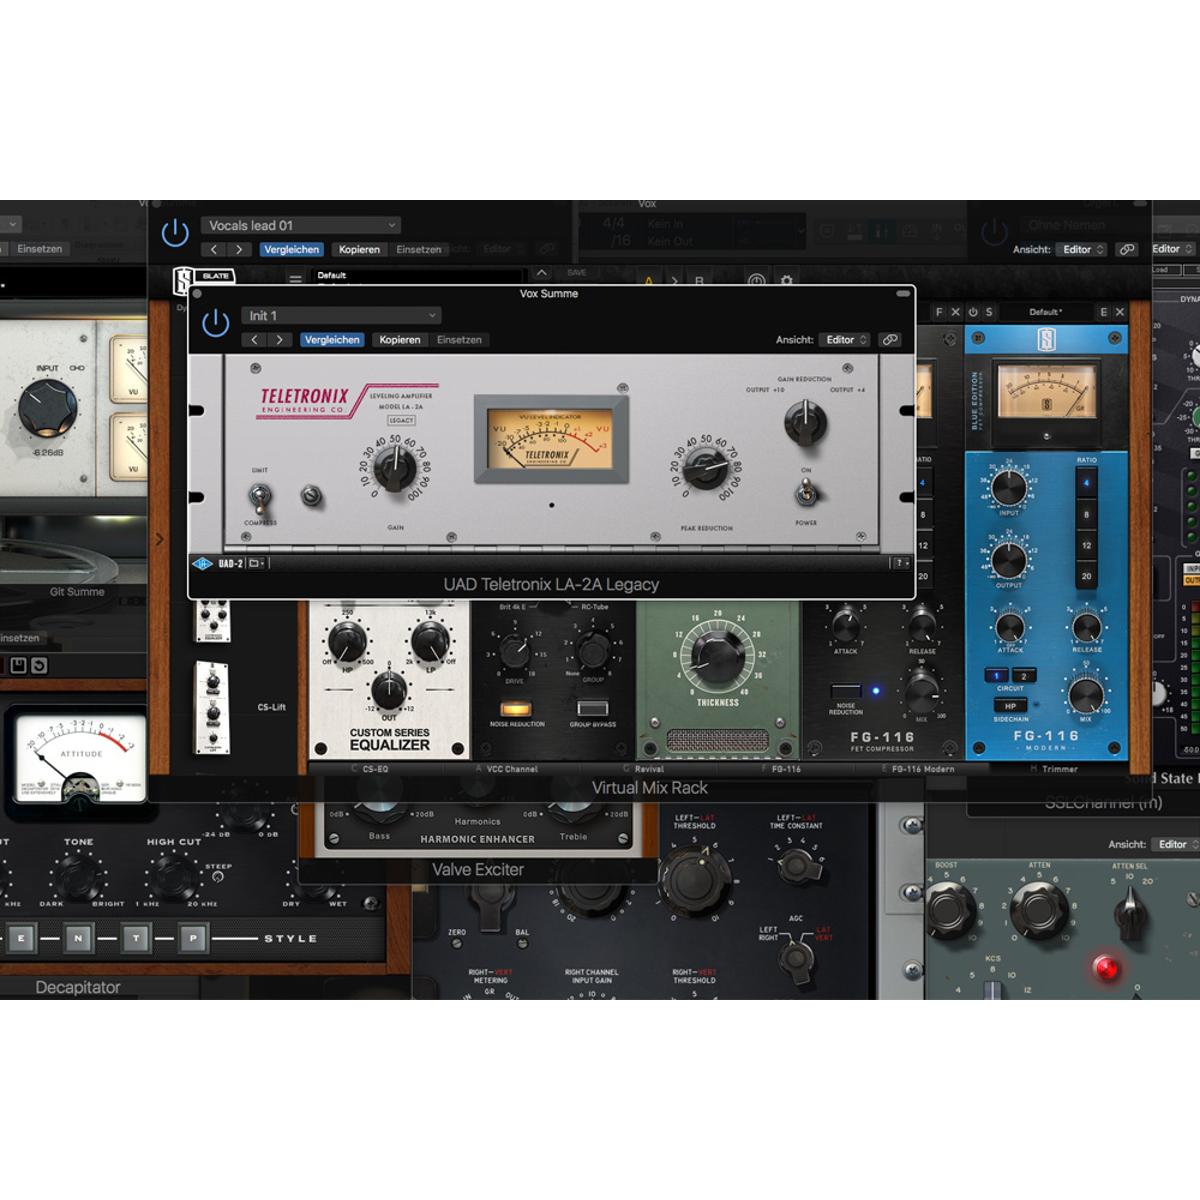Click the Revival Thickness knob

[x=717, y=655]
